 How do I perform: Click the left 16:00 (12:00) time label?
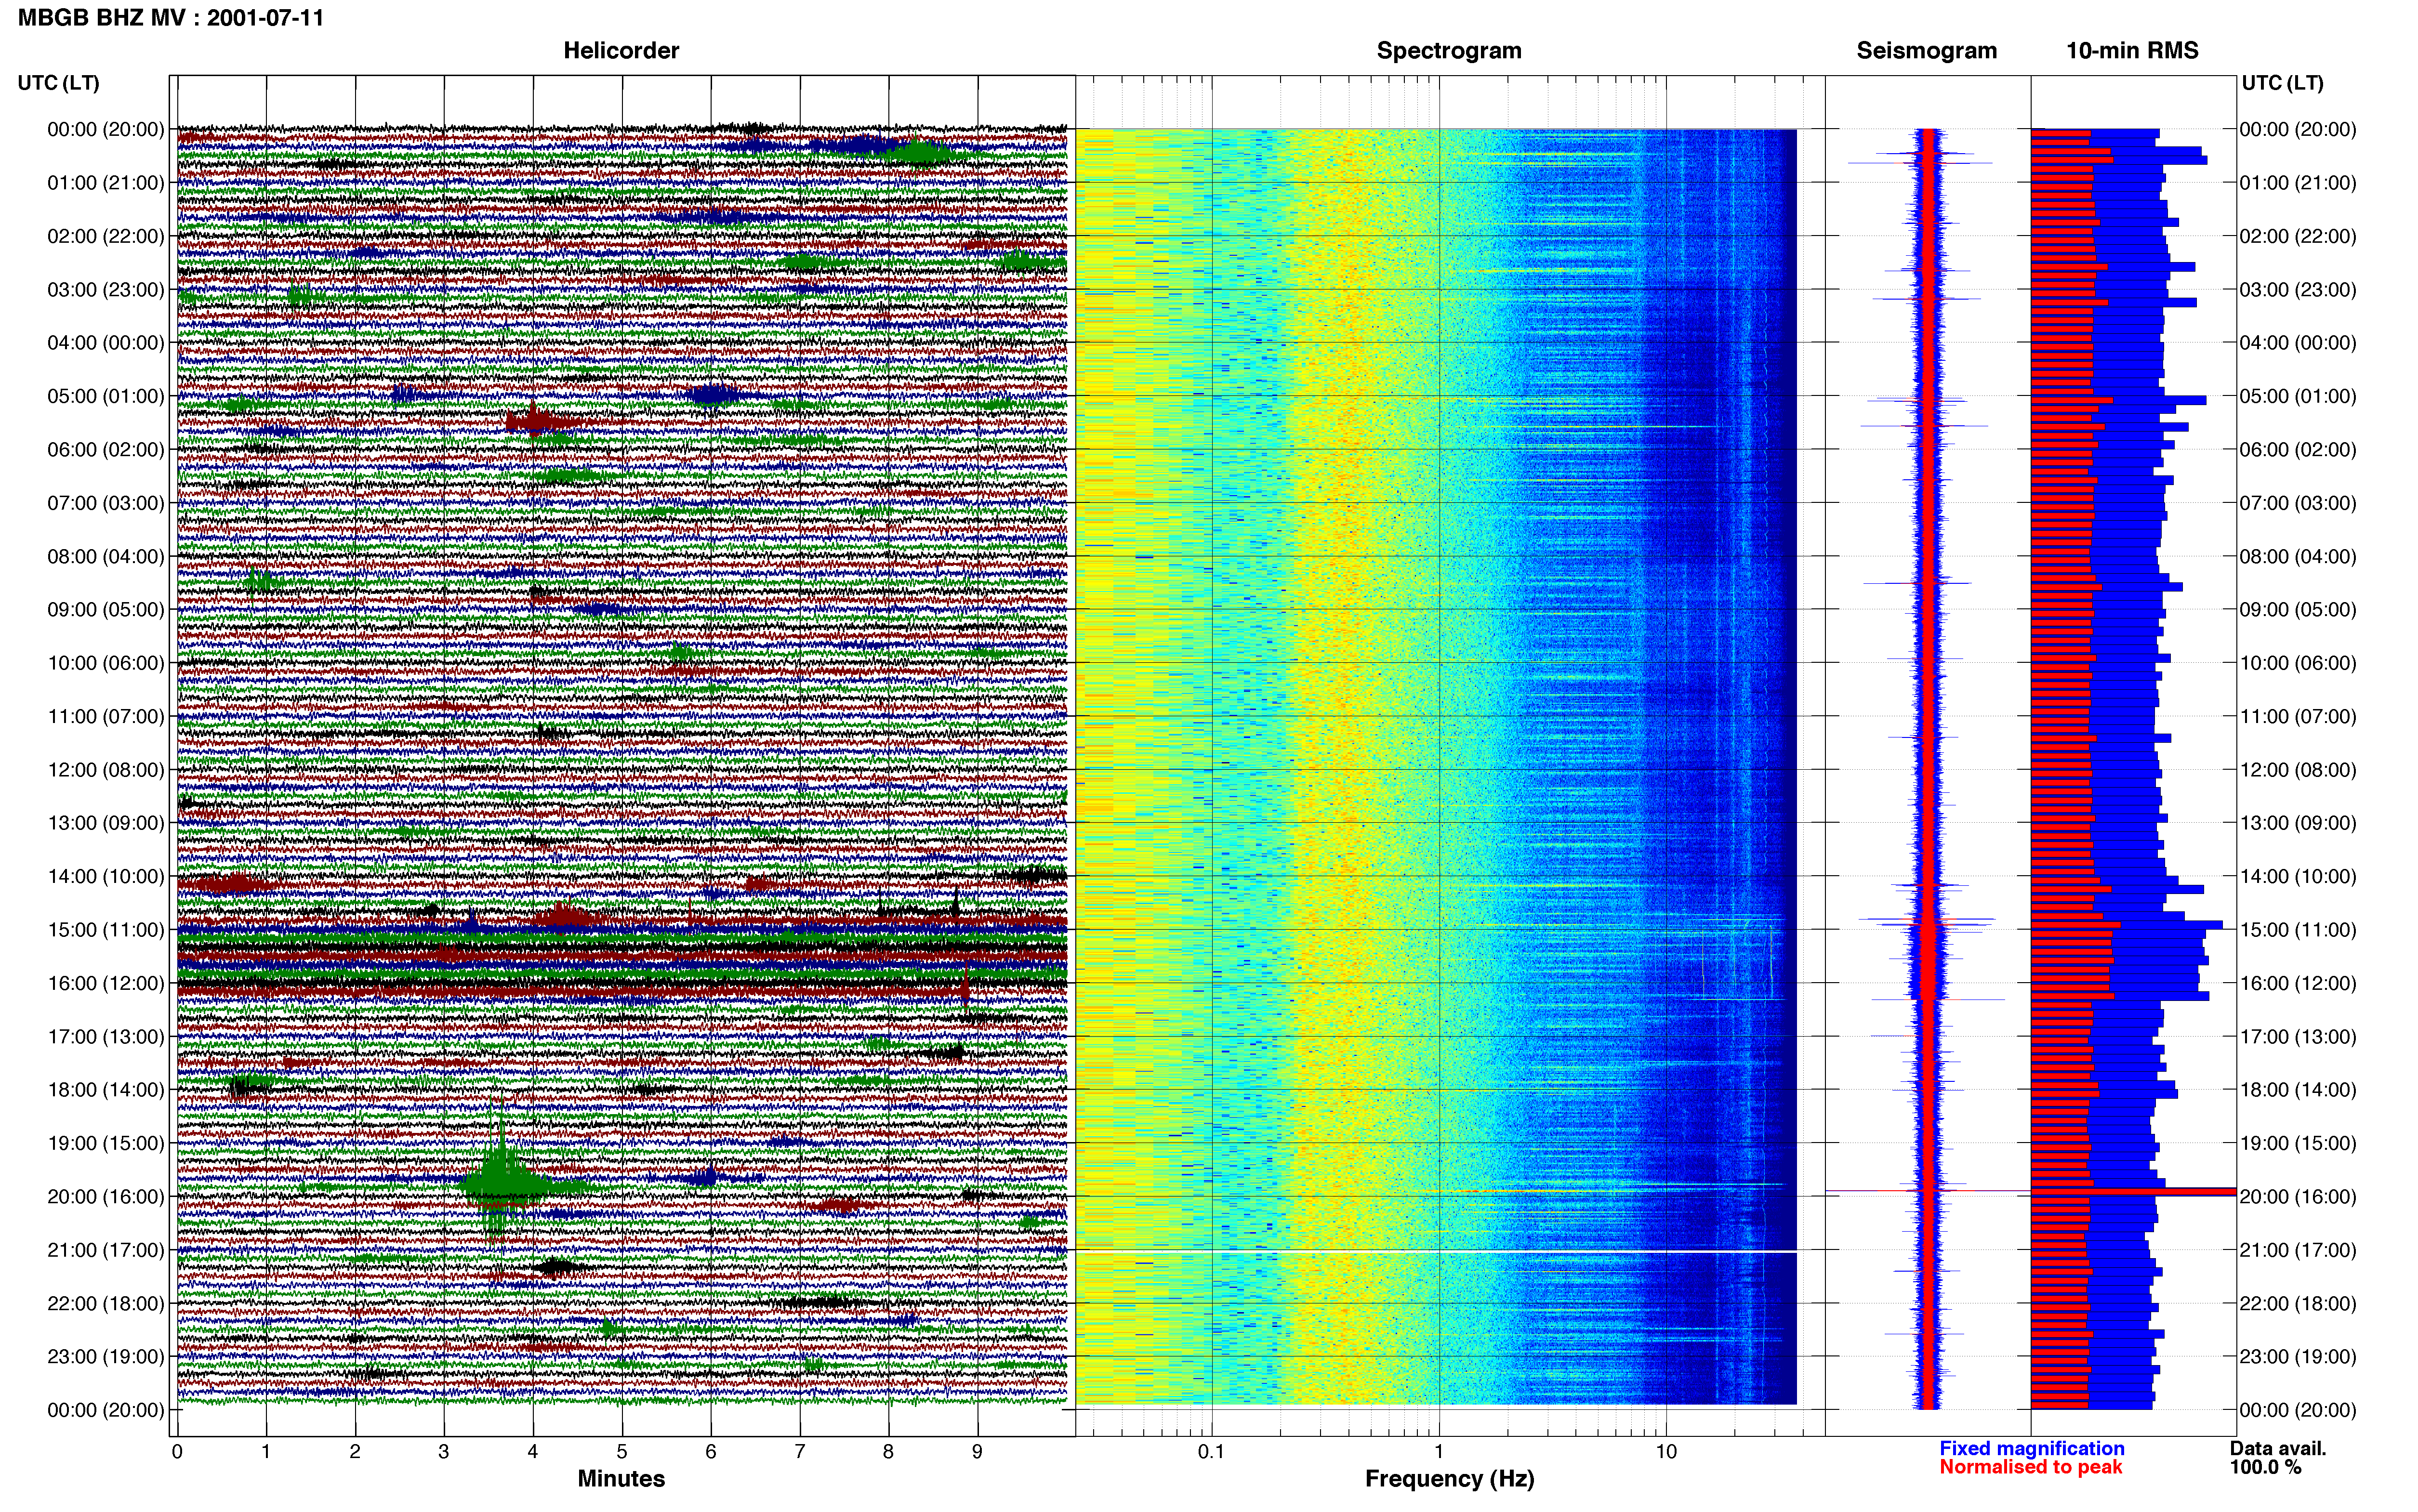(106, 983)
